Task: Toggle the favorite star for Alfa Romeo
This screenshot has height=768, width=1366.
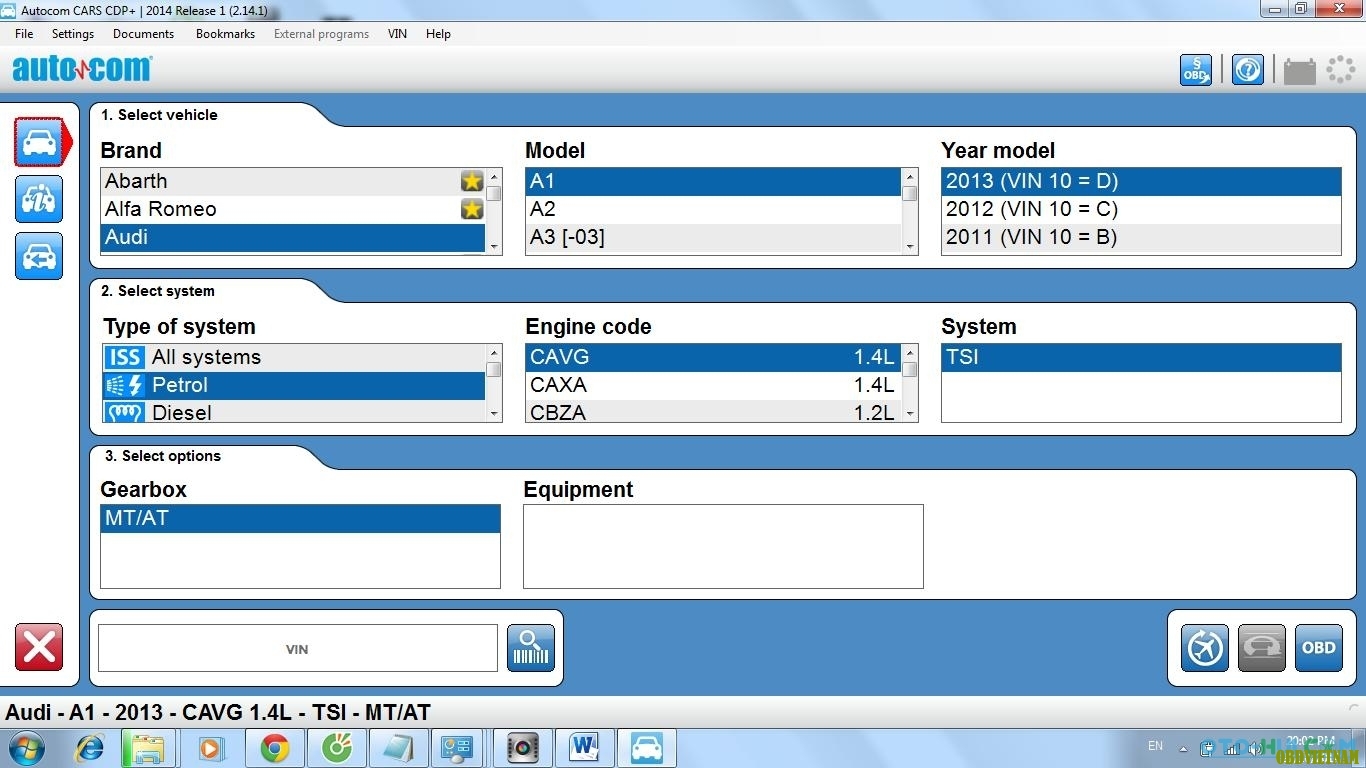Action: coord(472,209)
